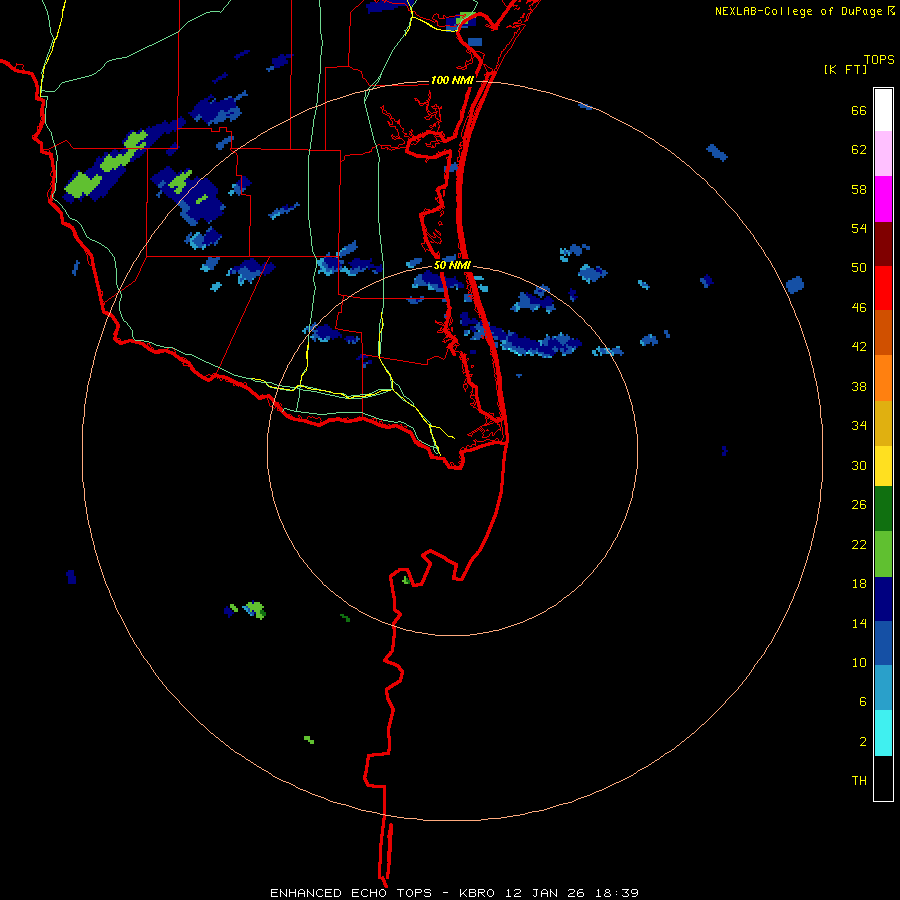Image resolution: width=900 pixels, height=900 pixels.
Task: Click legend value 18
Action: [859, 584]
